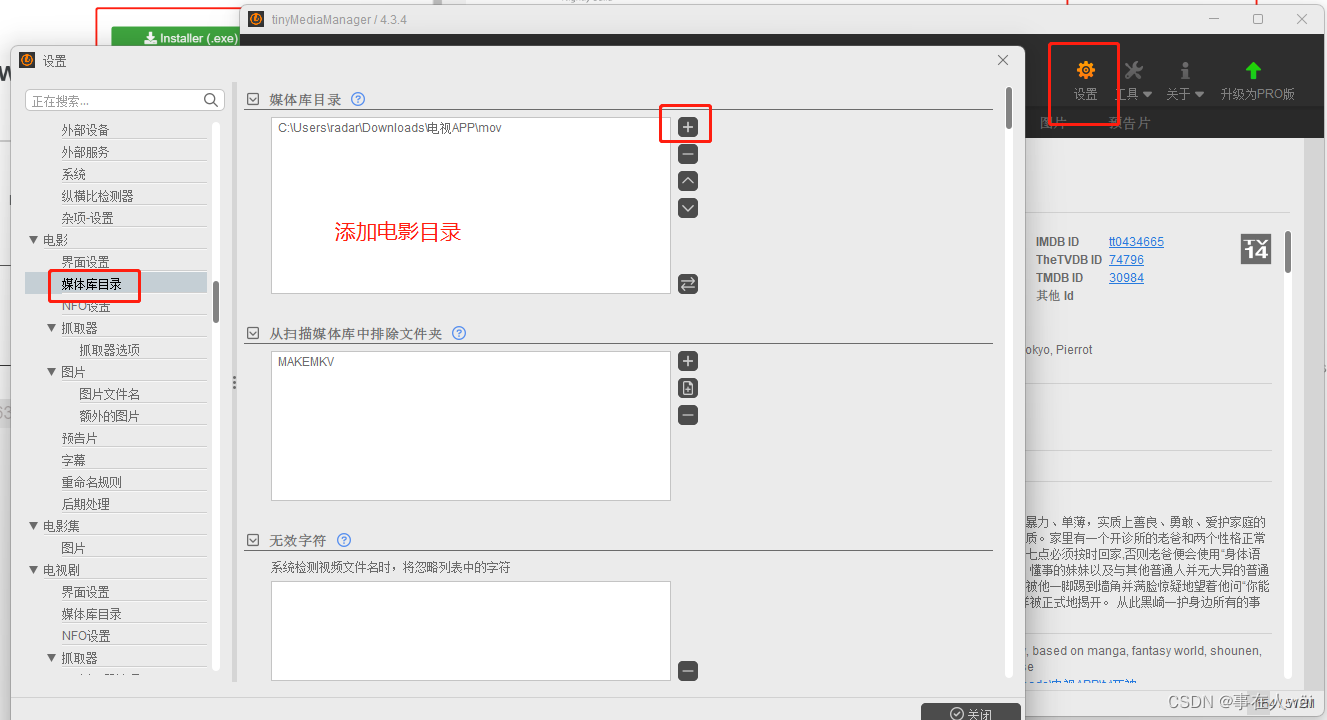The height and width of the screenshot is (720, 1327).
Task: Select 图片 under 电影集
Action: (x=73, y=548)
